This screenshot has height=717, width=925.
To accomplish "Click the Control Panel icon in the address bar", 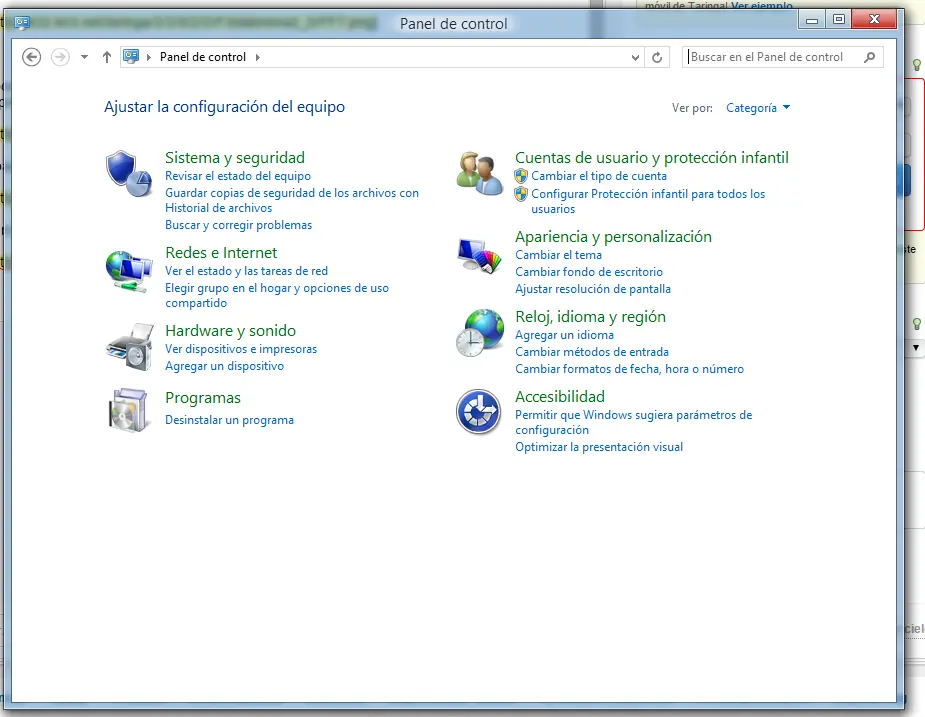I will tap(131, 57).
